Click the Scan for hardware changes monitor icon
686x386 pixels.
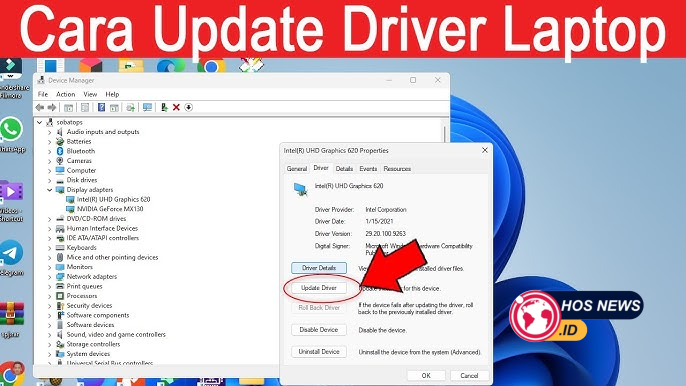click(147, 107)
